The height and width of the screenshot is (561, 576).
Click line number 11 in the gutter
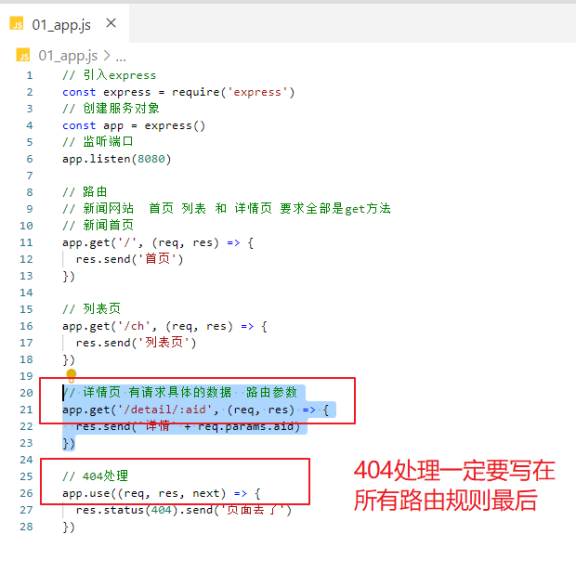(26, 242)
